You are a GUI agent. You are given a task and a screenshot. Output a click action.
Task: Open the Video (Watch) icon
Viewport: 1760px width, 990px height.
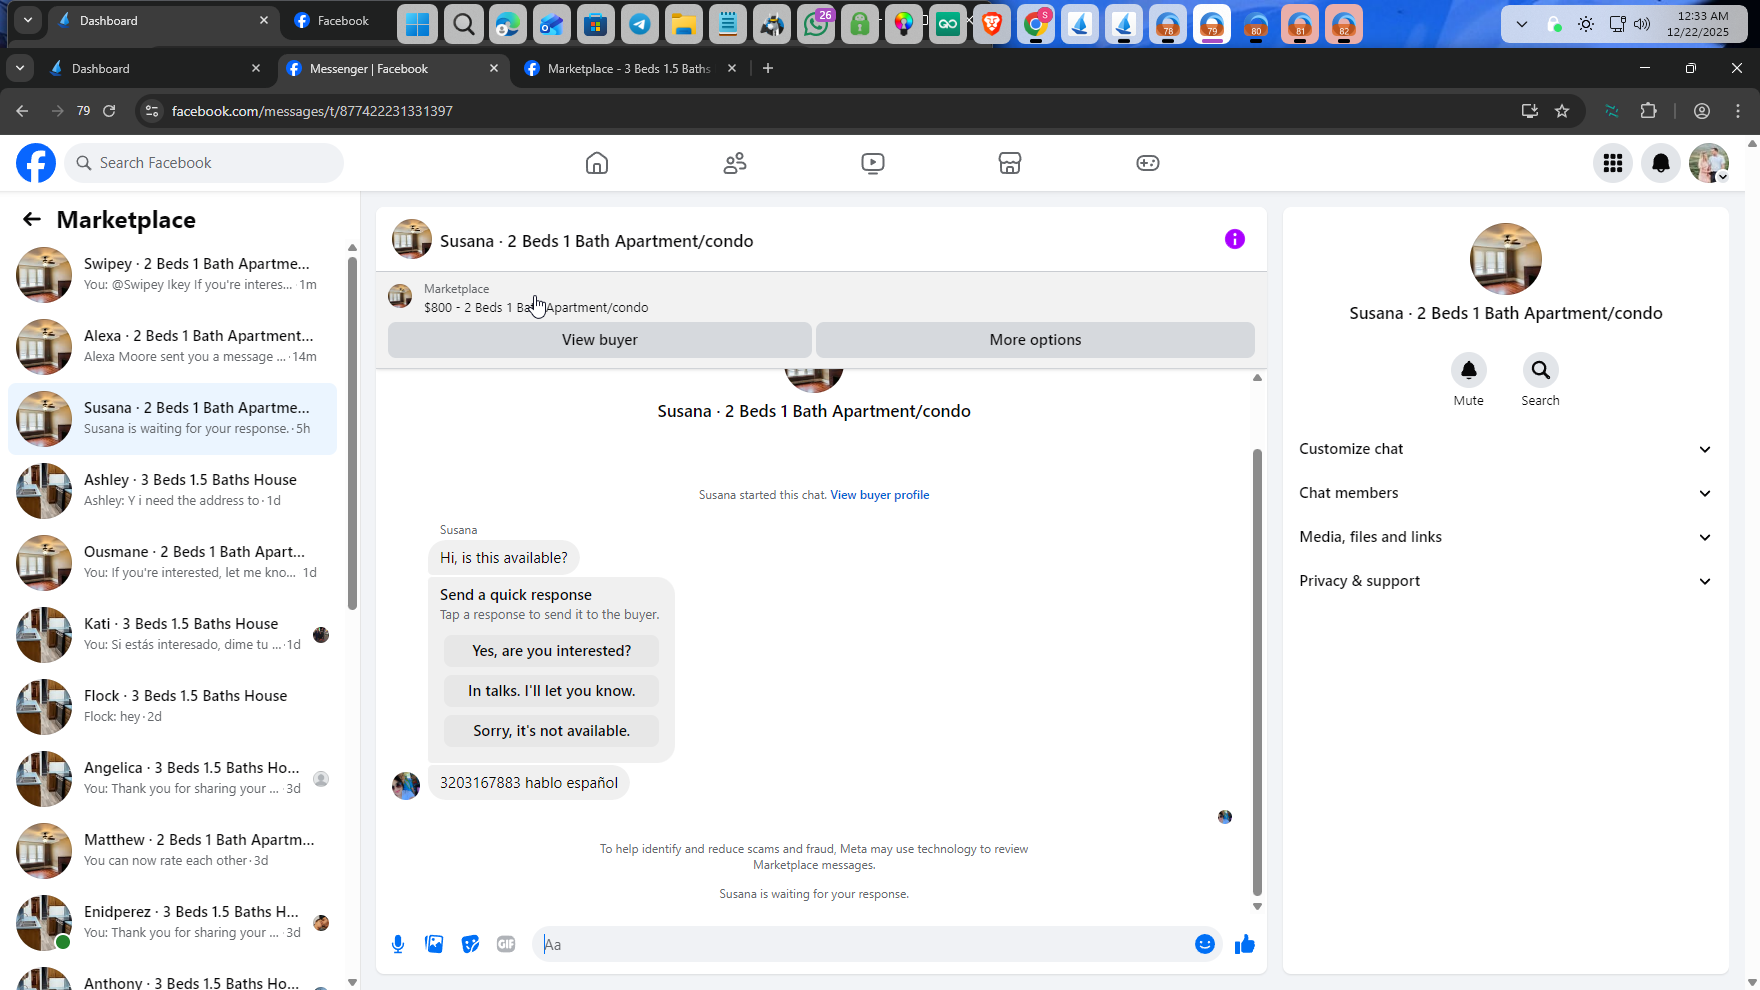tap(873, 163)
